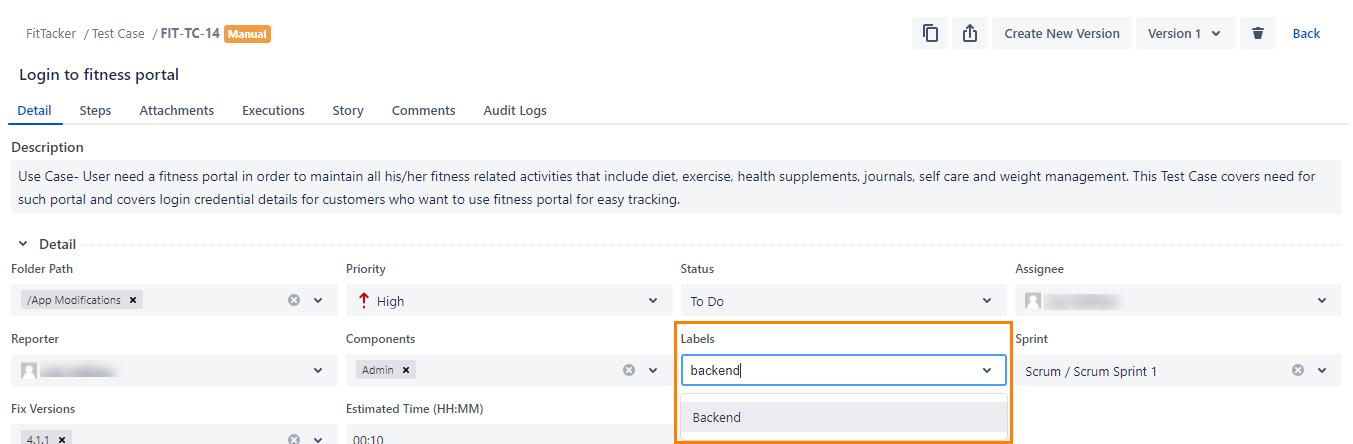Click the Back link
Image resolution: width=1353 pixels, height=444 pixels.
click(1306, 33)
